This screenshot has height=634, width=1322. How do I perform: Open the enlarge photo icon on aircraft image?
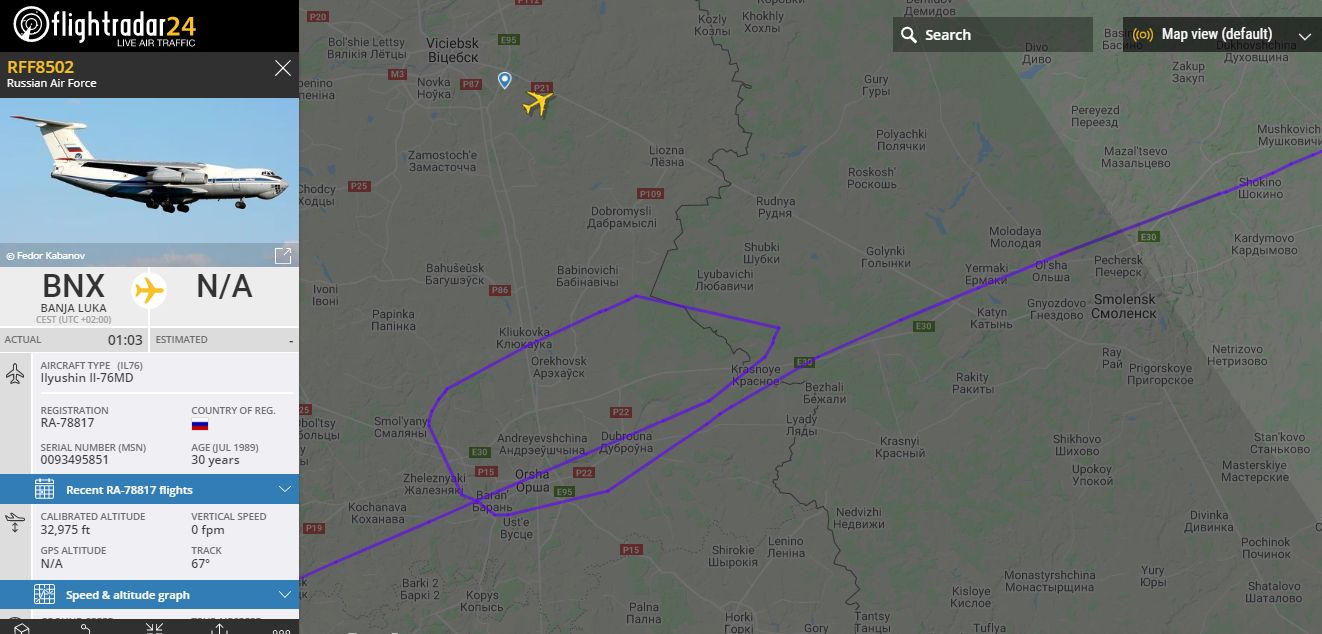pyautogui.click(x=283, y=256)
